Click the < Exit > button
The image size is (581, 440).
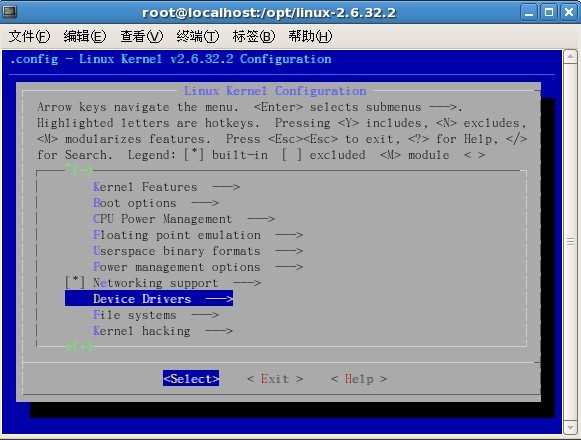(x=275, y=379)
